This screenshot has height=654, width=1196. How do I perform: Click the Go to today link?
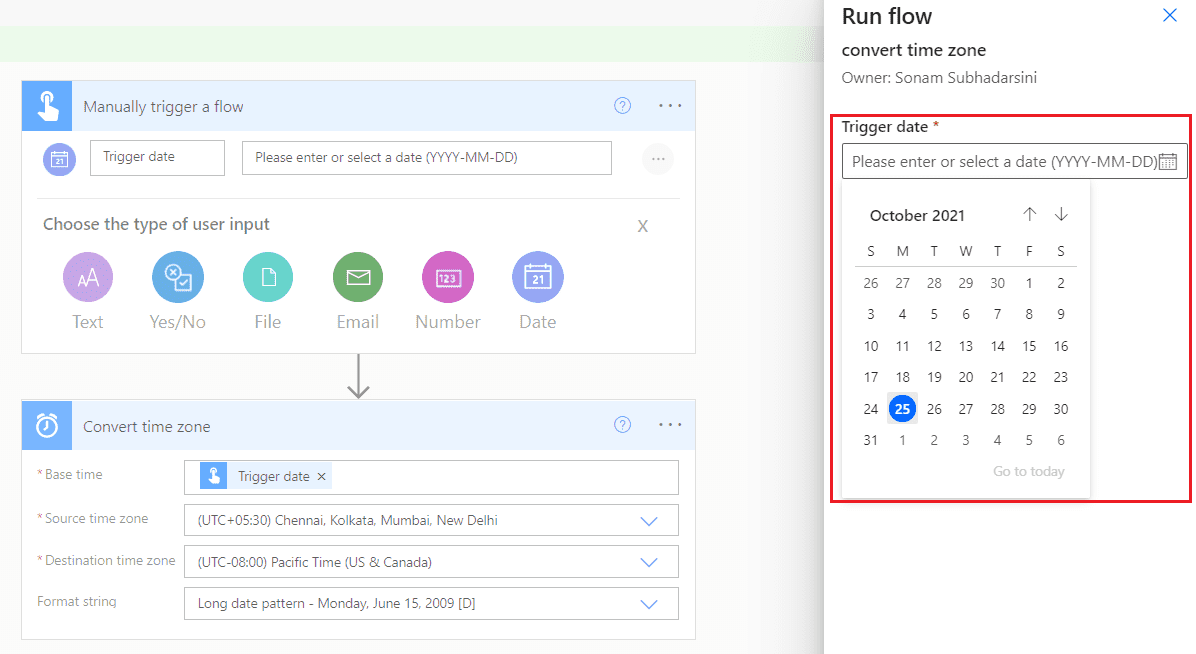pyautogui.click(x=1029, y=470)
